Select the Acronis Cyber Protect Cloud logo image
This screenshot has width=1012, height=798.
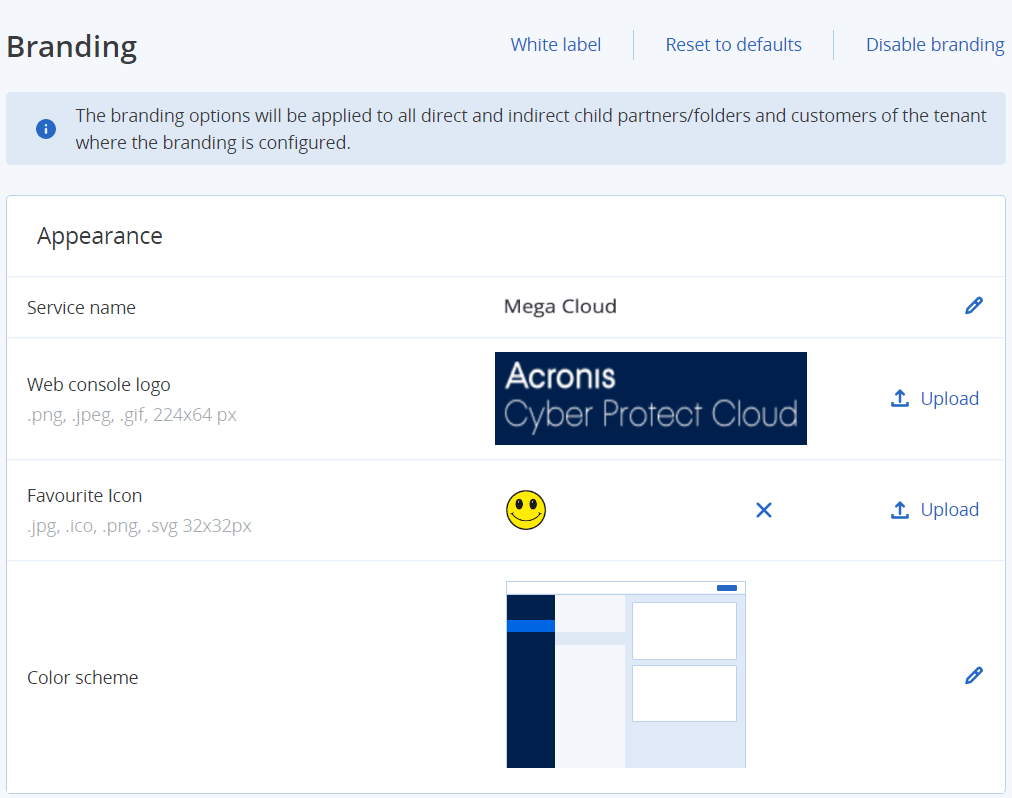(x=650, y=398)
